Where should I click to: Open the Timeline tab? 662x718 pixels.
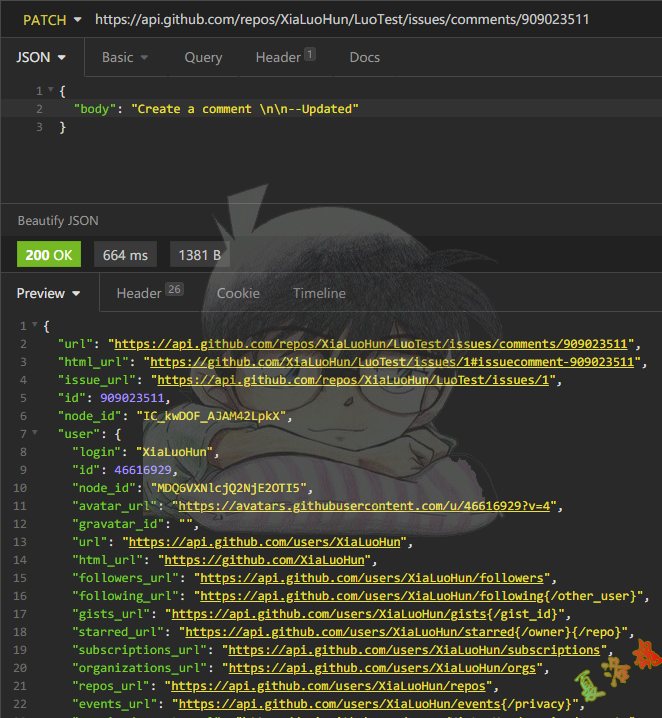point(319,294)
